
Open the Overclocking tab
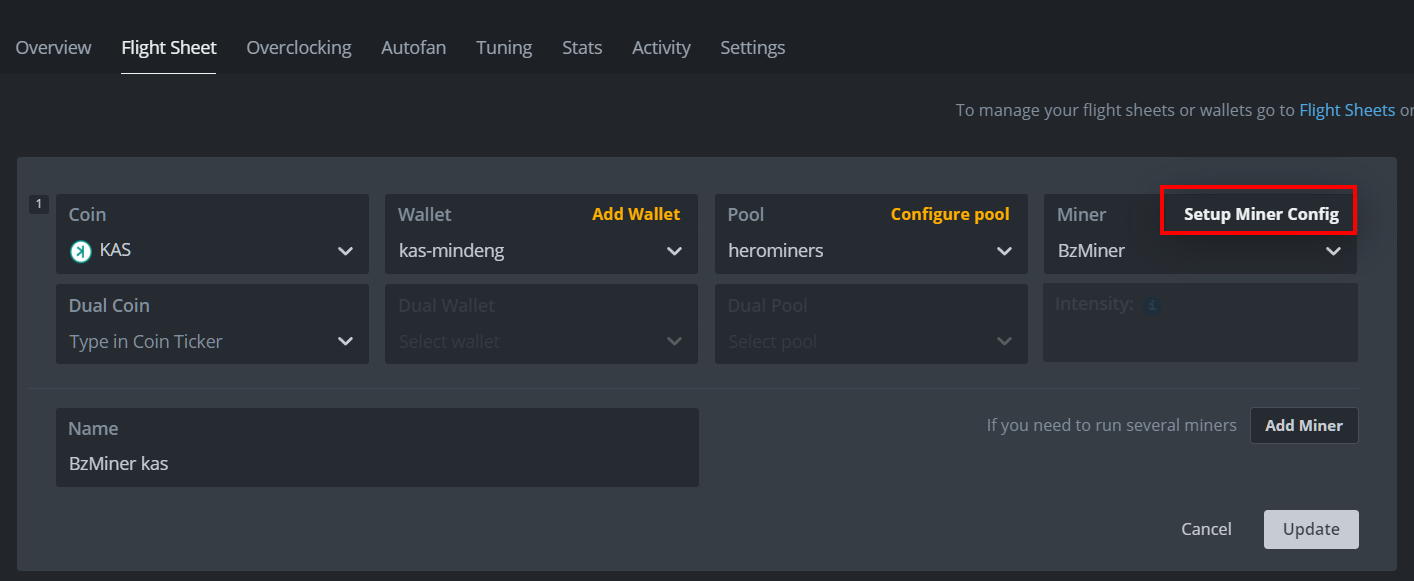coord(298,47)
